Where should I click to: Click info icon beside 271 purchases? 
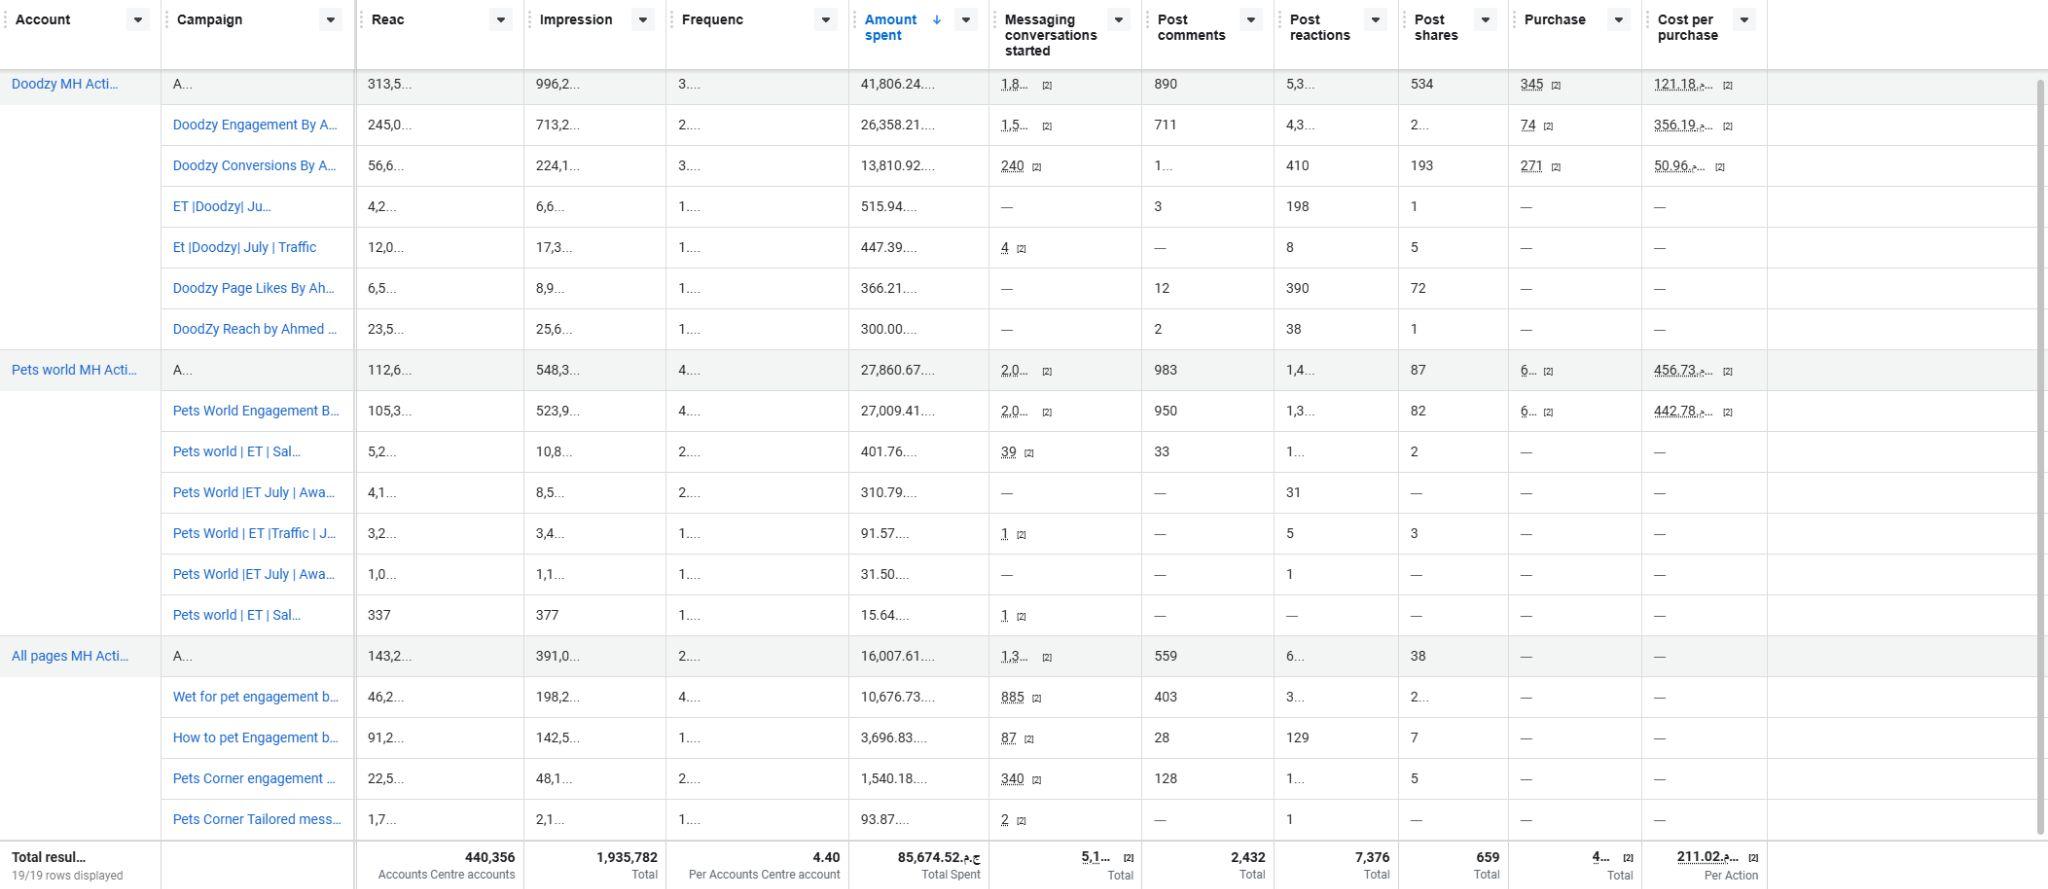[1556, 167]
